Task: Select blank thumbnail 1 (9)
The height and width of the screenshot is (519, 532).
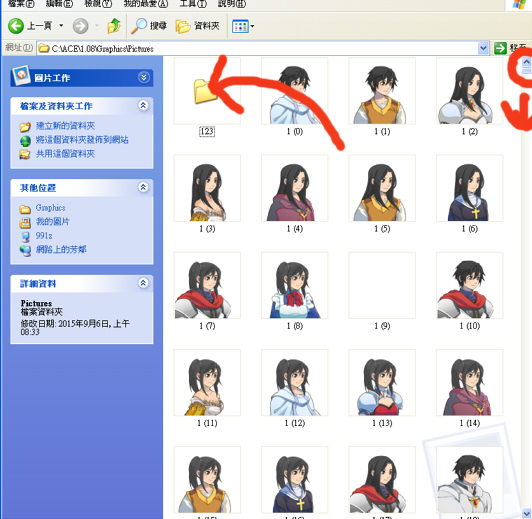Action: (382, 286)
